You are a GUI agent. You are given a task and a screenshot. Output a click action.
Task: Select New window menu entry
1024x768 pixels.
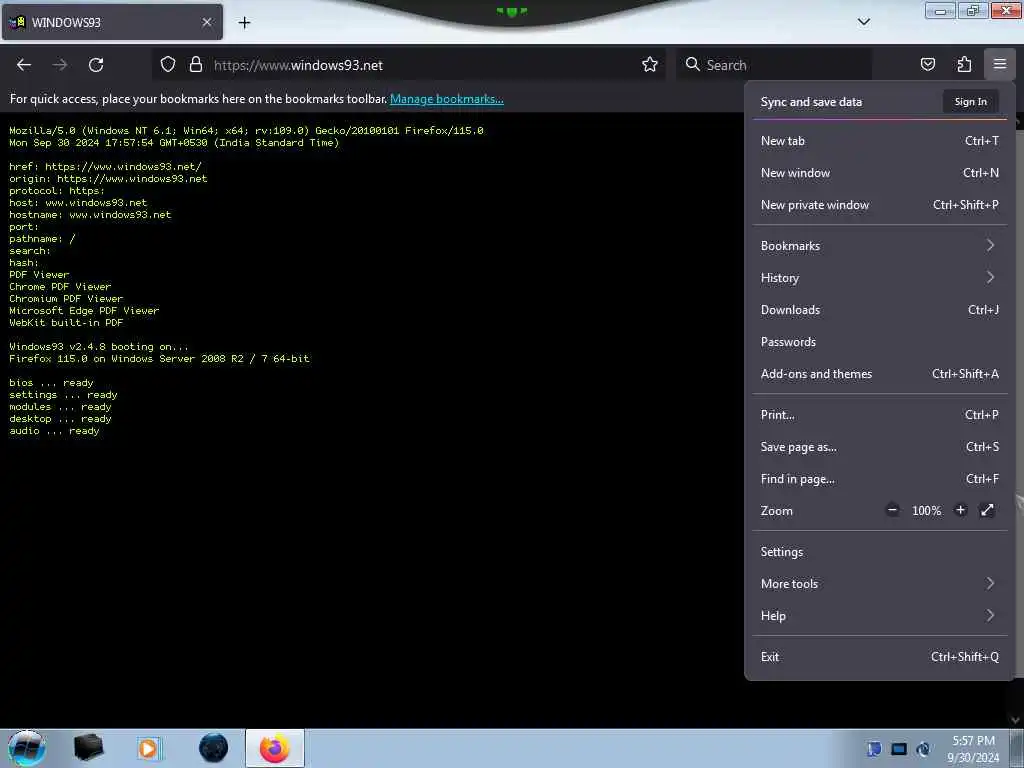coord(879,173)
